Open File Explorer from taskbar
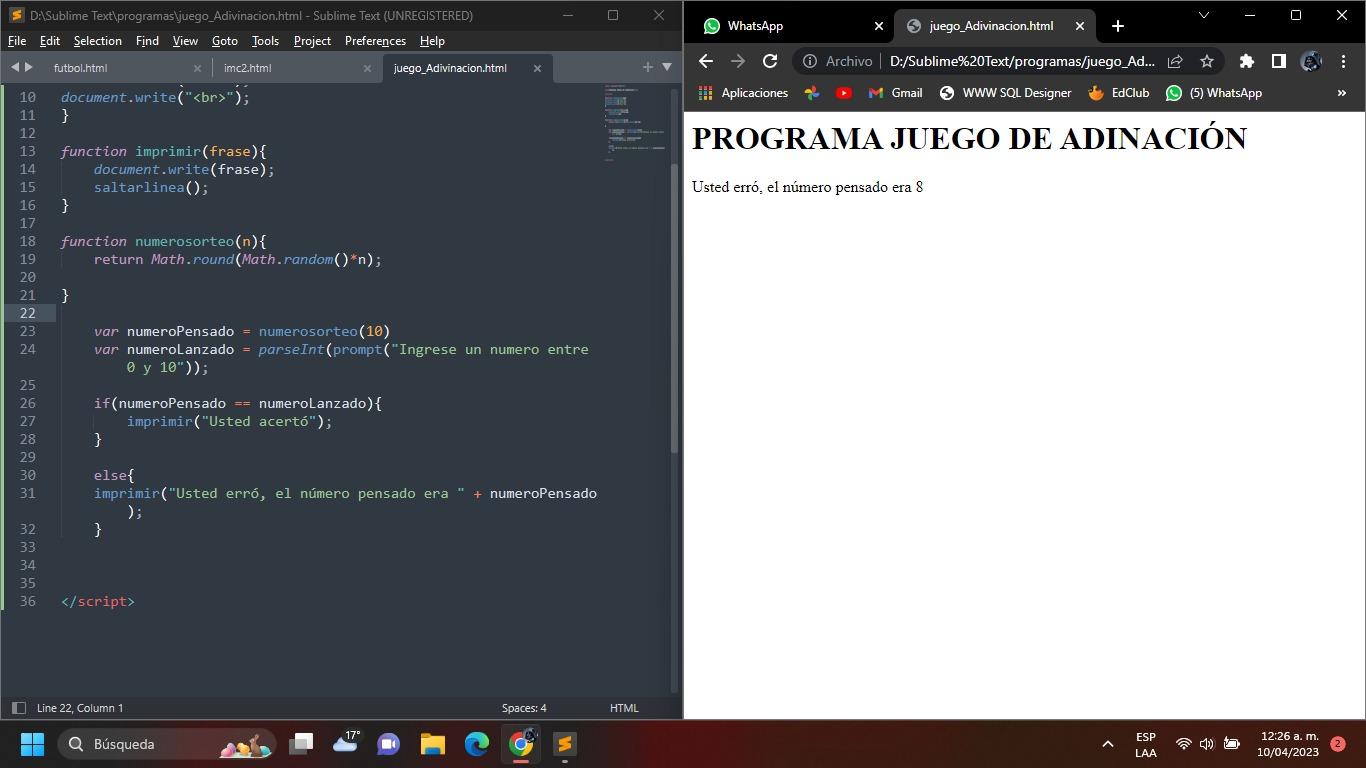The height and width of the screenshot is (768, 1366). coord(432,744)
